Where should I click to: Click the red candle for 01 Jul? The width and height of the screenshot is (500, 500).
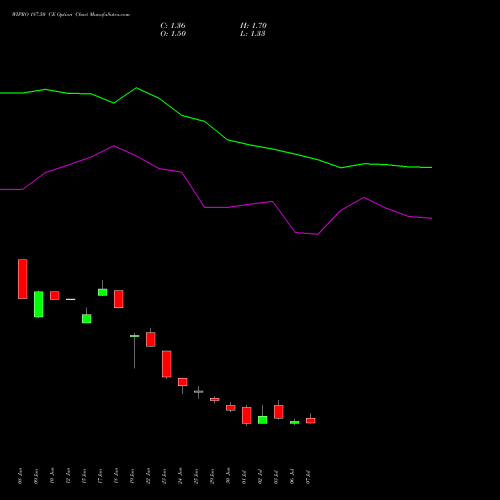tap(247, 415)
